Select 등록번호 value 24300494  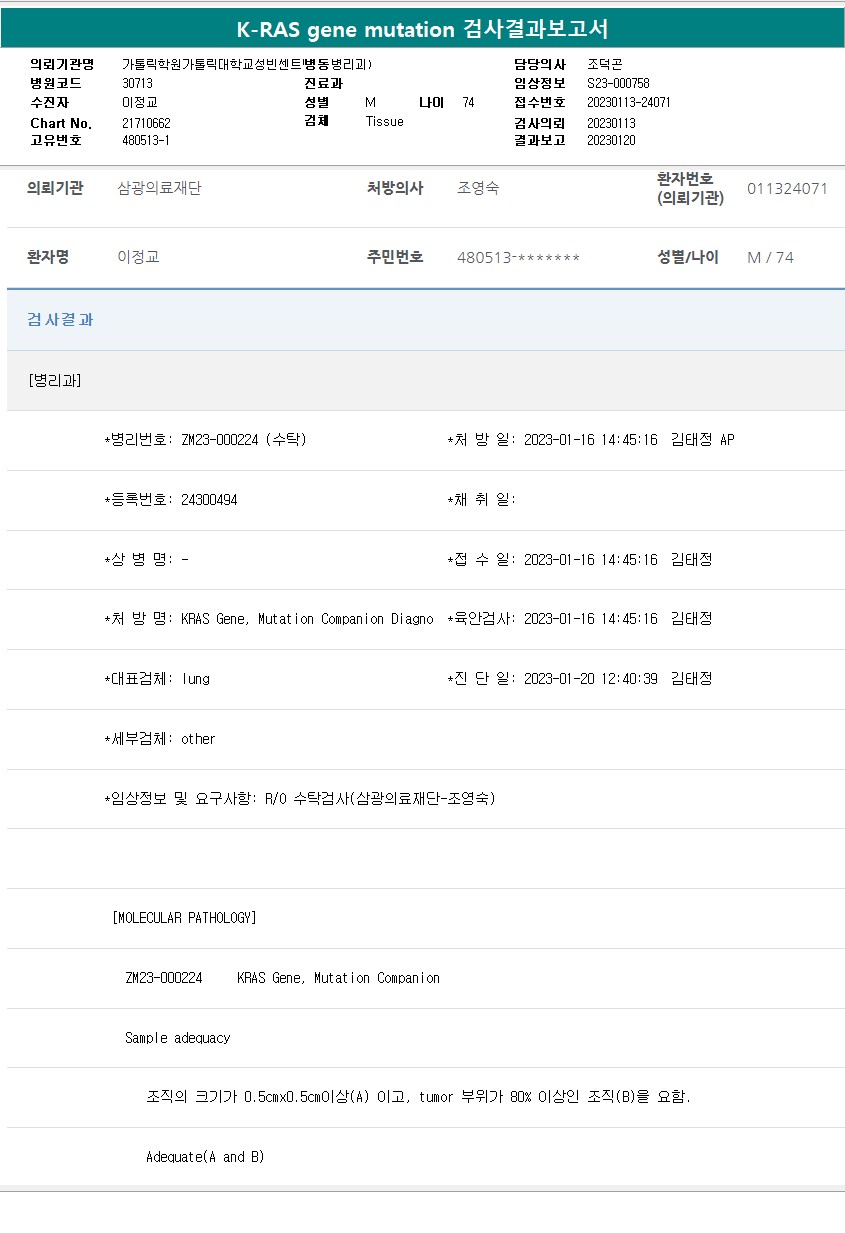[x=209, y=500]
